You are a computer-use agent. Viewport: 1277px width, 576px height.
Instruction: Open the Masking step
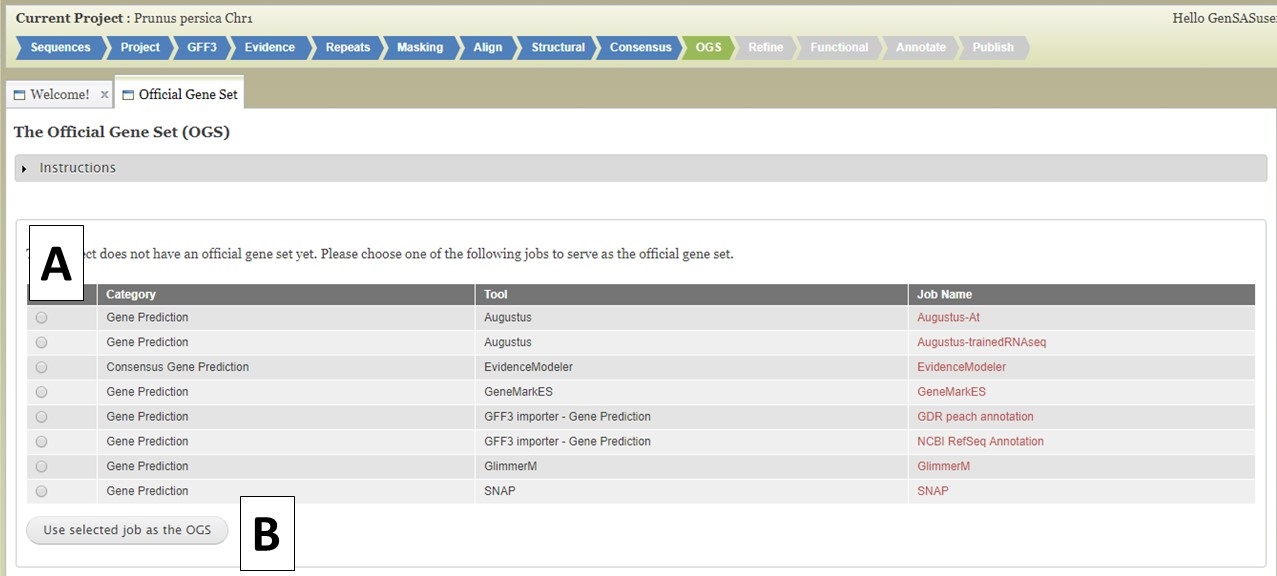coord(419,47)
